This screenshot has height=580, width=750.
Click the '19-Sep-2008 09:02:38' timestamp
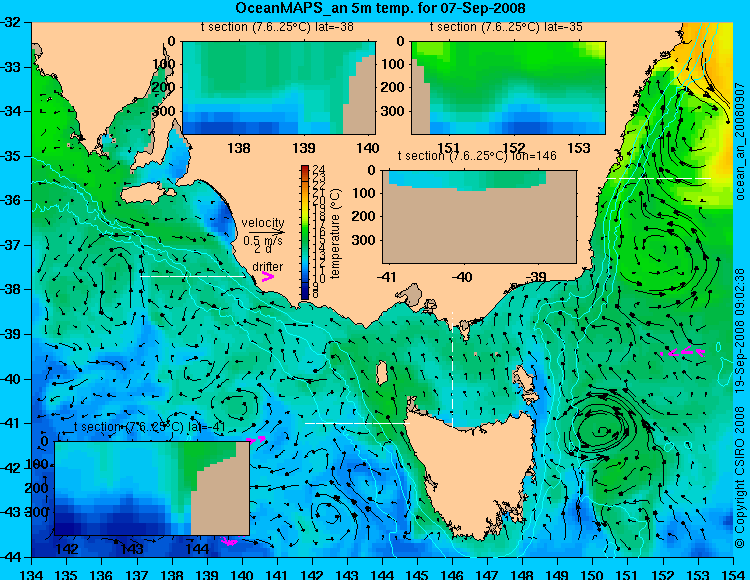pyautogui.click(x=739, y=330)
